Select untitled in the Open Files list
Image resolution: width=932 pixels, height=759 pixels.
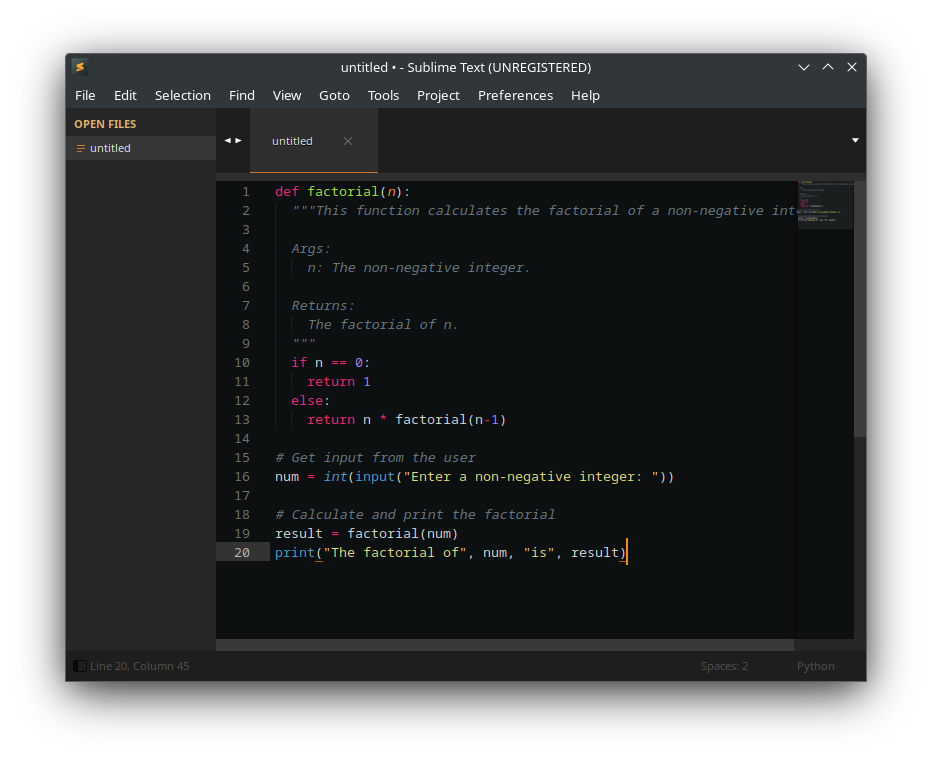(x=110, y=147)
